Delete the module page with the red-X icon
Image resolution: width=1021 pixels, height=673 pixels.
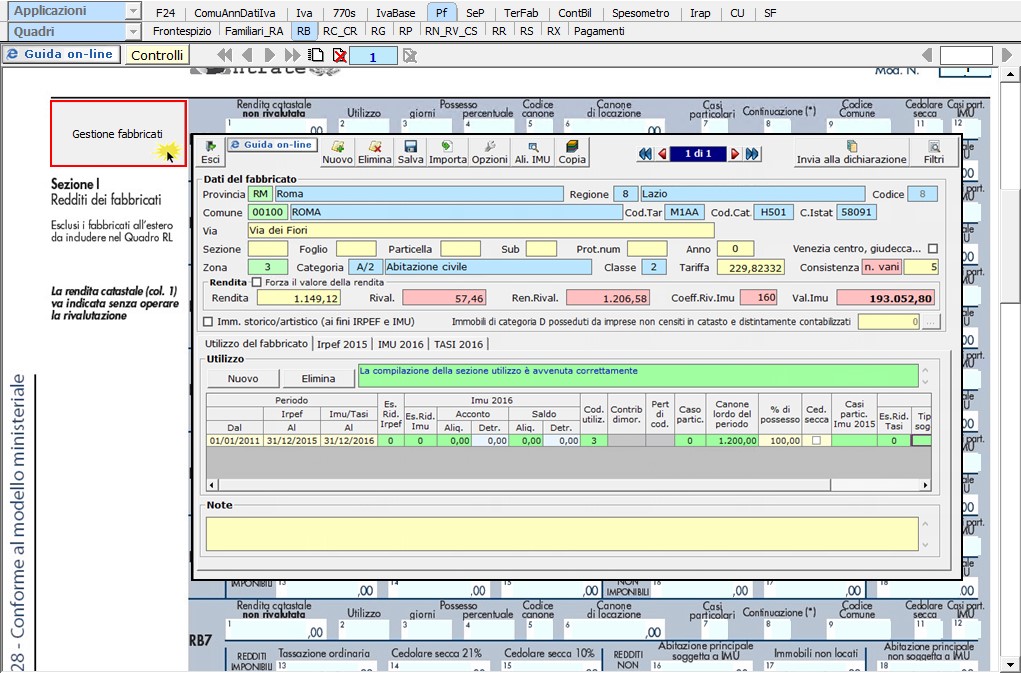point(339,55)
